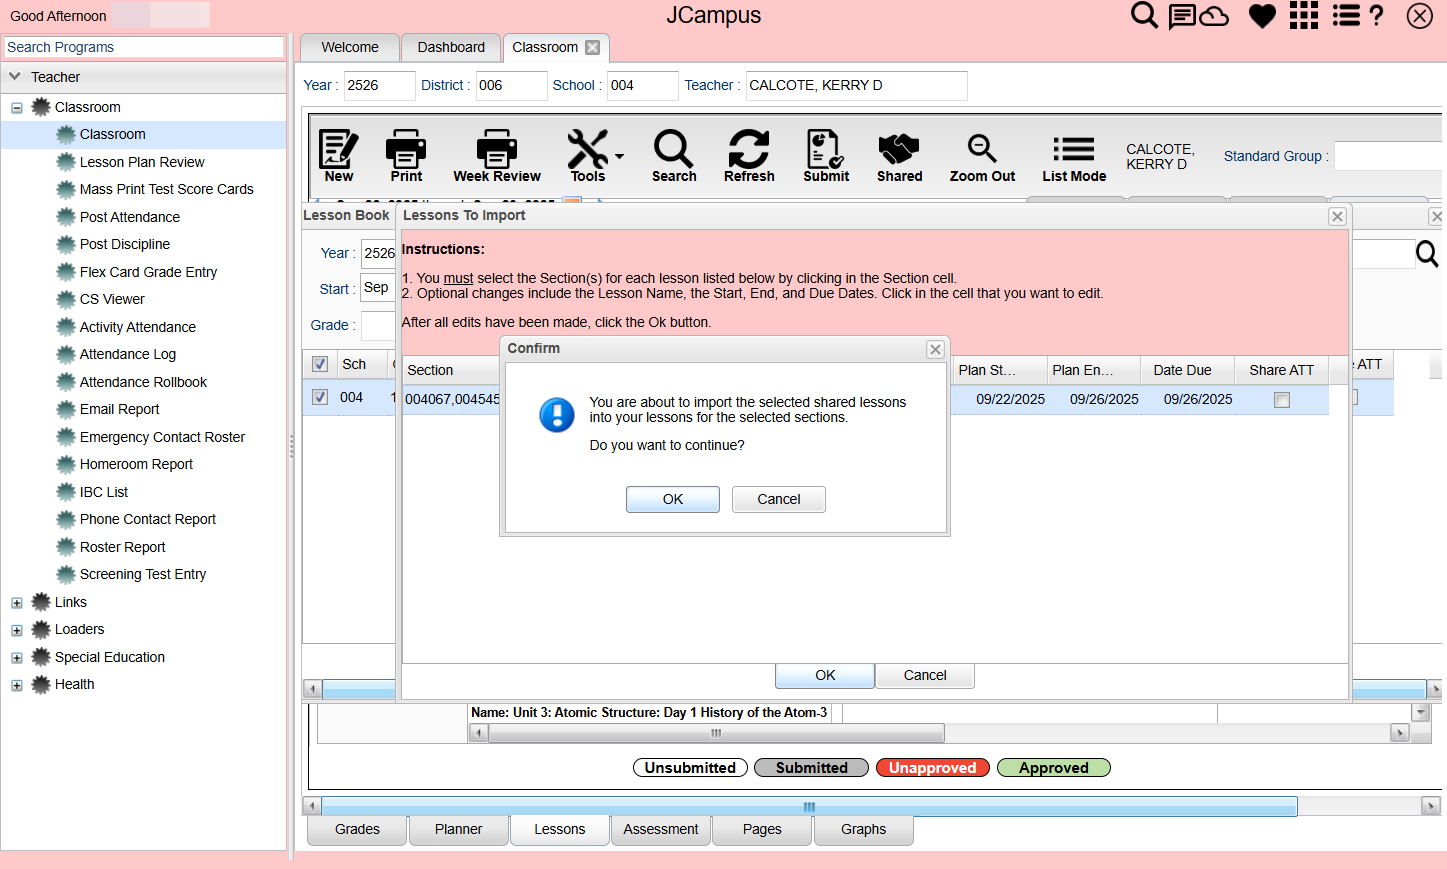Click Cancel at bottom of Lessons To Import
Viewport: 1447px width, 869px height.
(x=925, y=675)
